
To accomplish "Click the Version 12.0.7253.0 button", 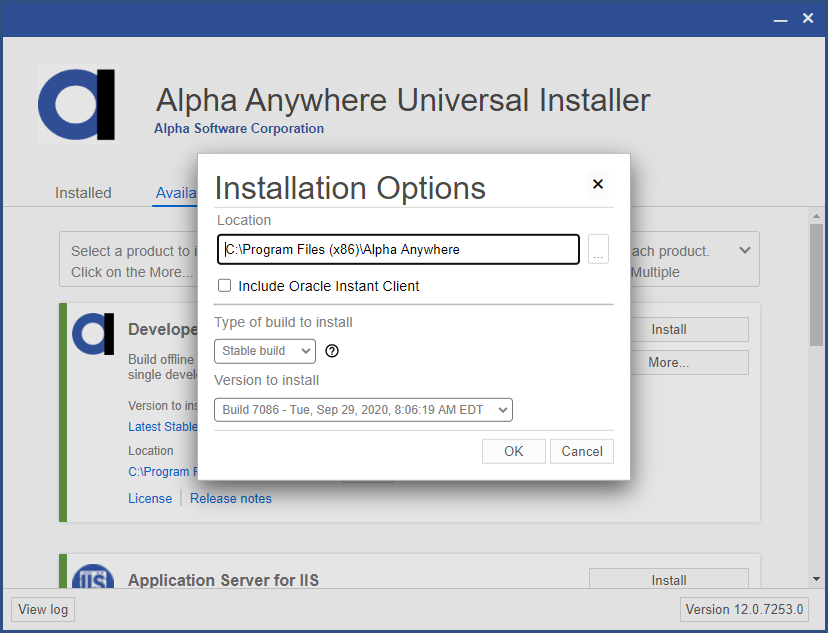I will [744, 609].
